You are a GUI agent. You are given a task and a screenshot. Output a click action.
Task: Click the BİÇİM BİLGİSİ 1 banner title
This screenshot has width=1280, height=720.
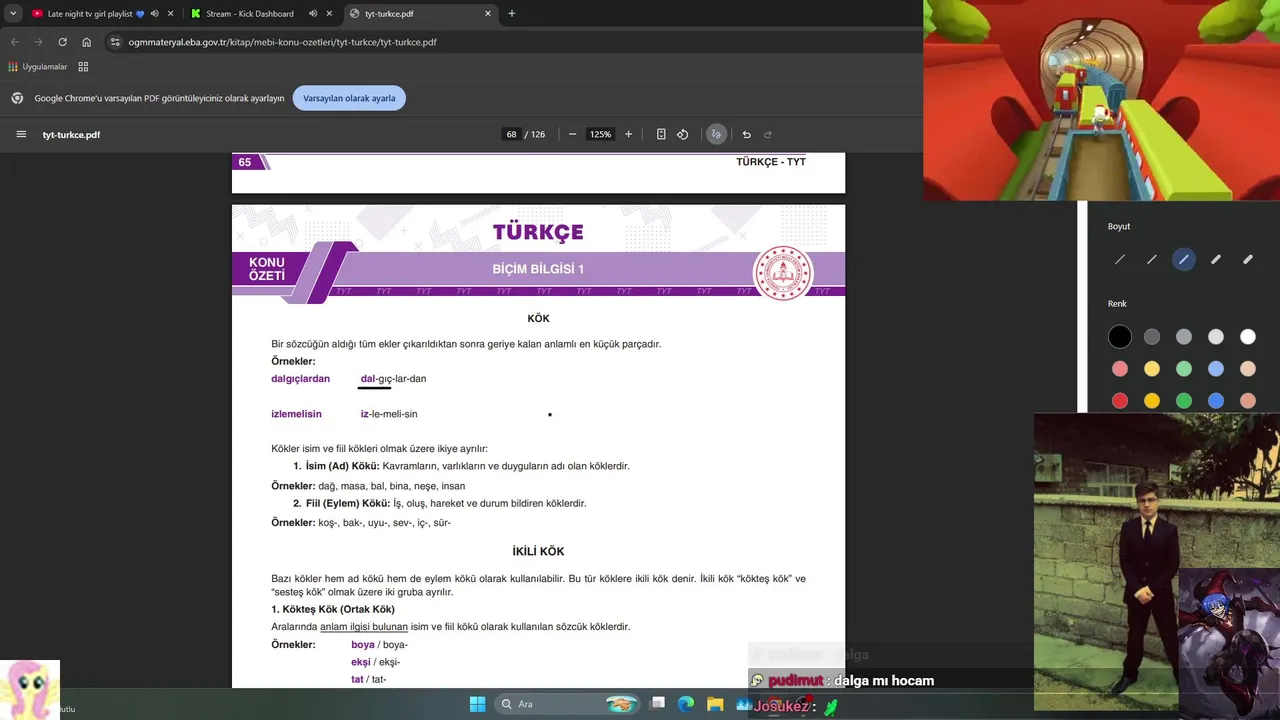click(x=538, y=269)
